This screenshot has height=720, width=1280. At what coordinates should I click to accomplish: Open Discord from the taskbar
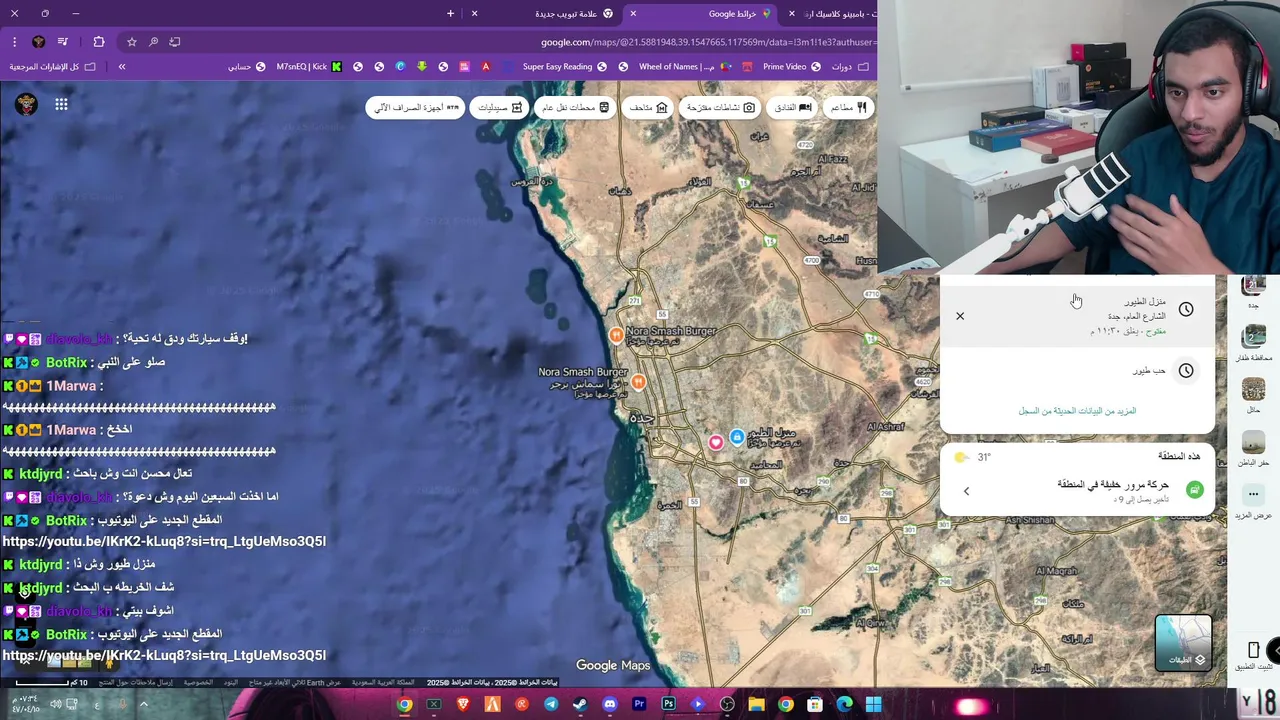pos(610,704)
